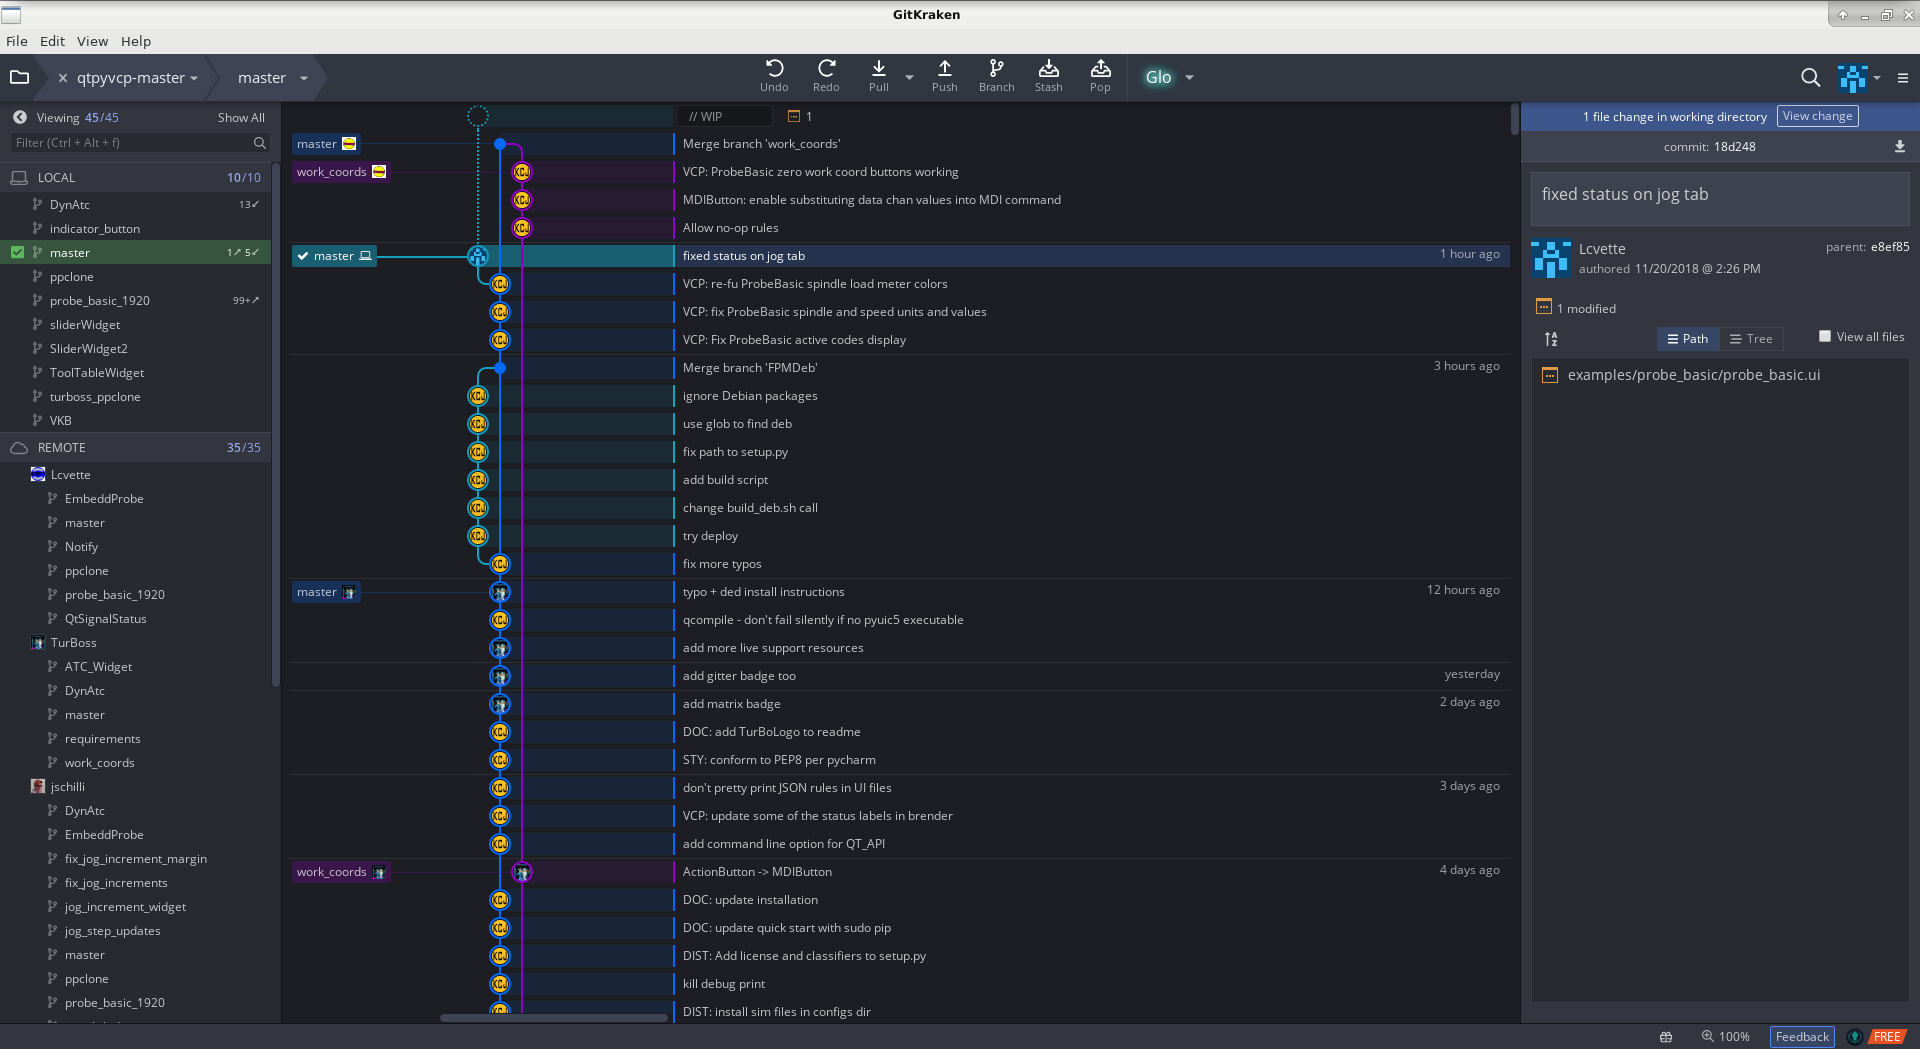This screenshot has height=1049, width=1920.
Task: Click the work_coords remote branch label at top
Action: [x=340, y=172]
